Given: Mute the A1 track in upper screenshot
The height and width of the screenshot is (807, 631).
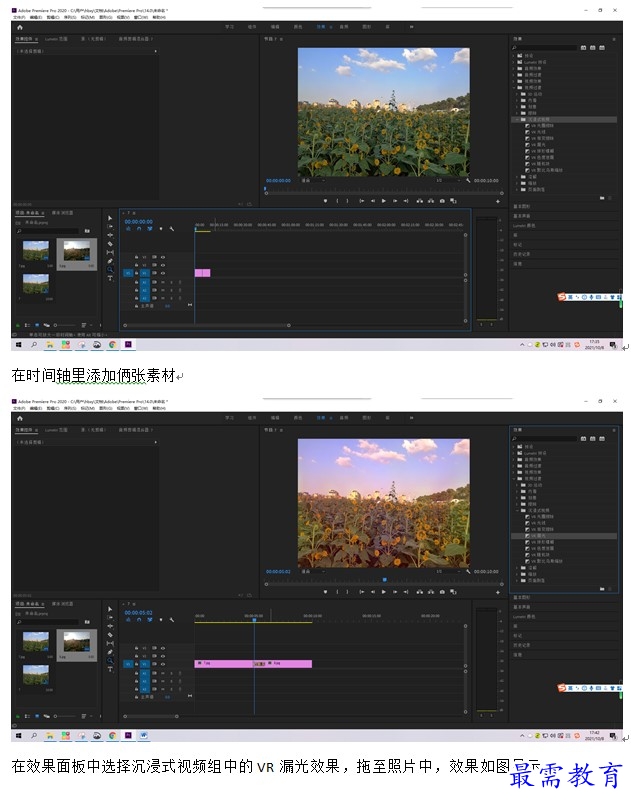Looking at the screenshot, I should (163, 282).
